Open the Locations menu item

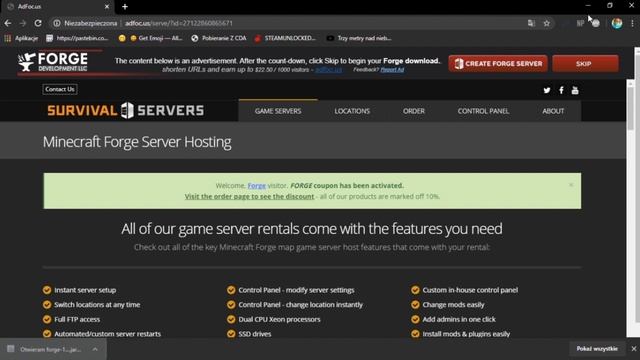tap(352, 111)
